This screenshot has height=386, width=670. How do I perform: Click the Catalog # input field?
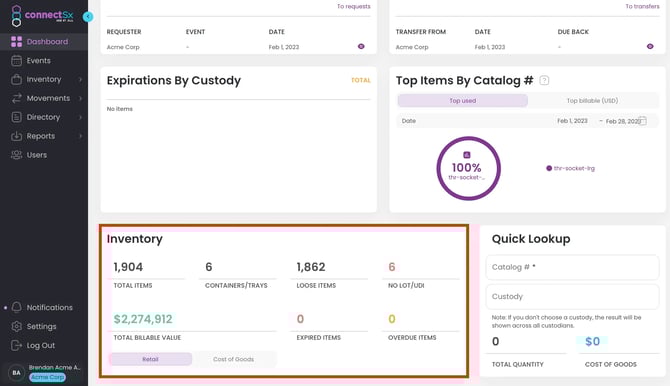click(572, 267)
